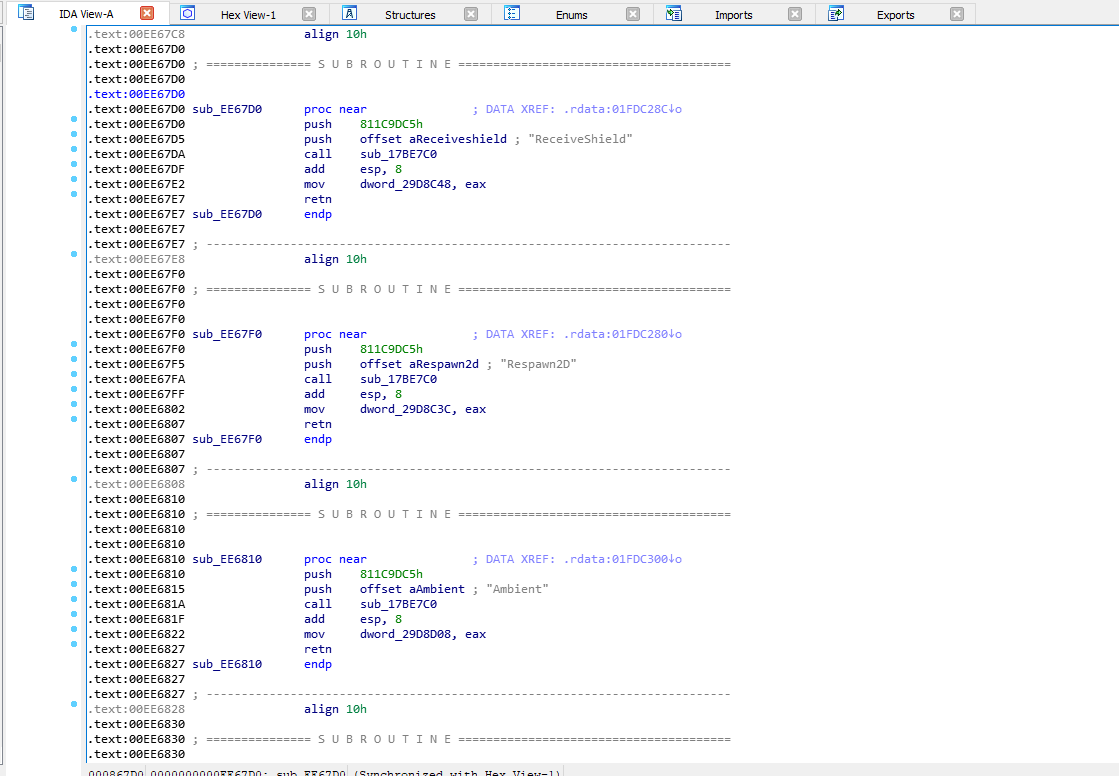
Task: Click constant 811C9DC5h at address 00EE67D0
Action: click(391, 124)
